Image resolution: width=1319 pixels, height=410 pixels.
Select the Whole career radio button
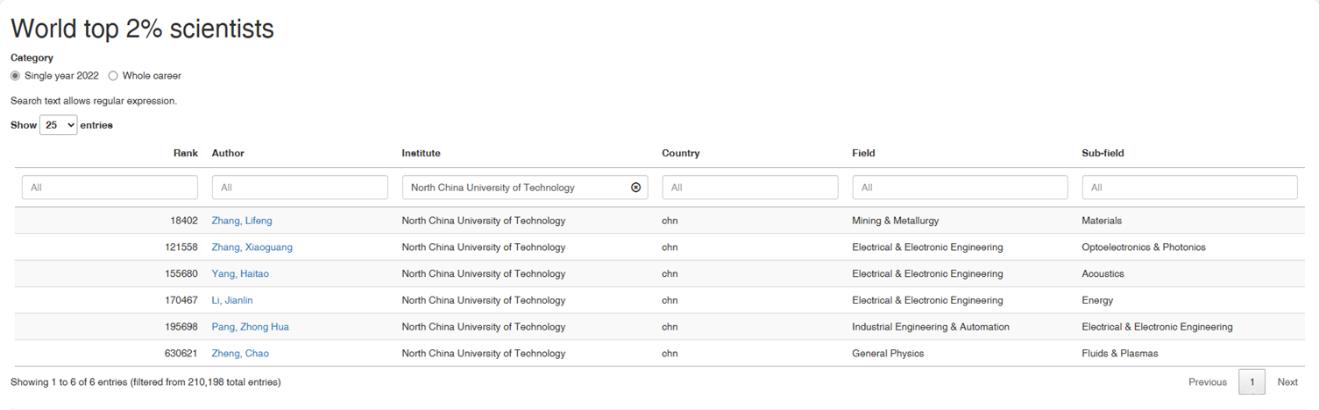coord(113,76)
